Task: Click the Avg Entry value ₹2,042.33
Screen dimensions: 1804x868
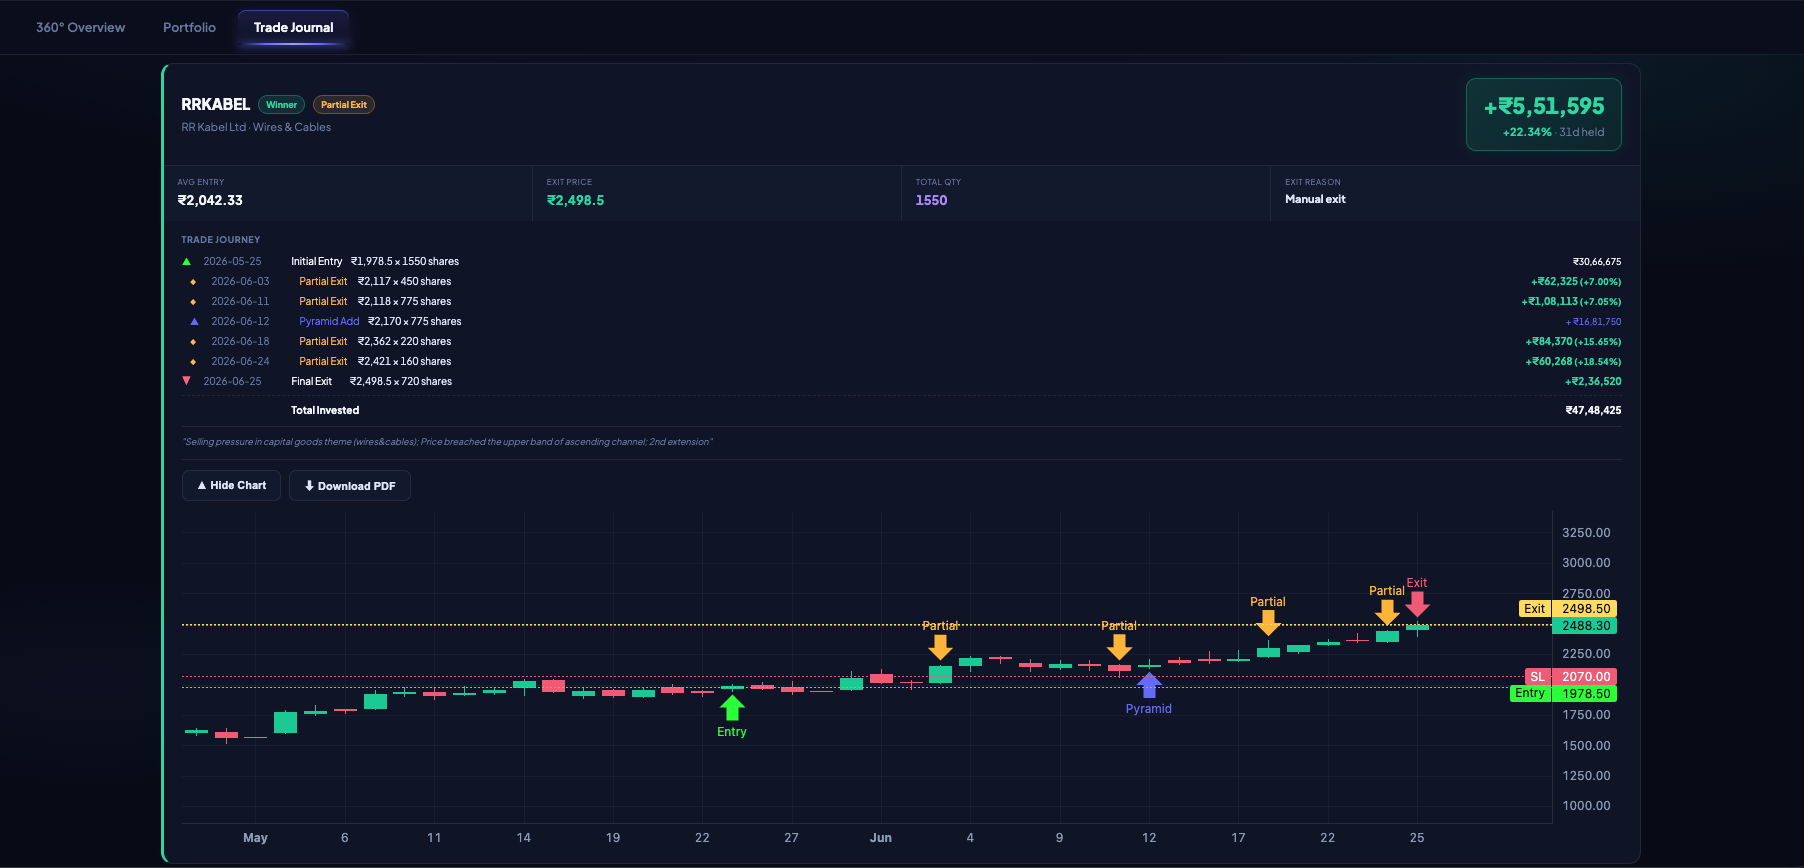Action: pyautogui.click(x=210, y=200)
